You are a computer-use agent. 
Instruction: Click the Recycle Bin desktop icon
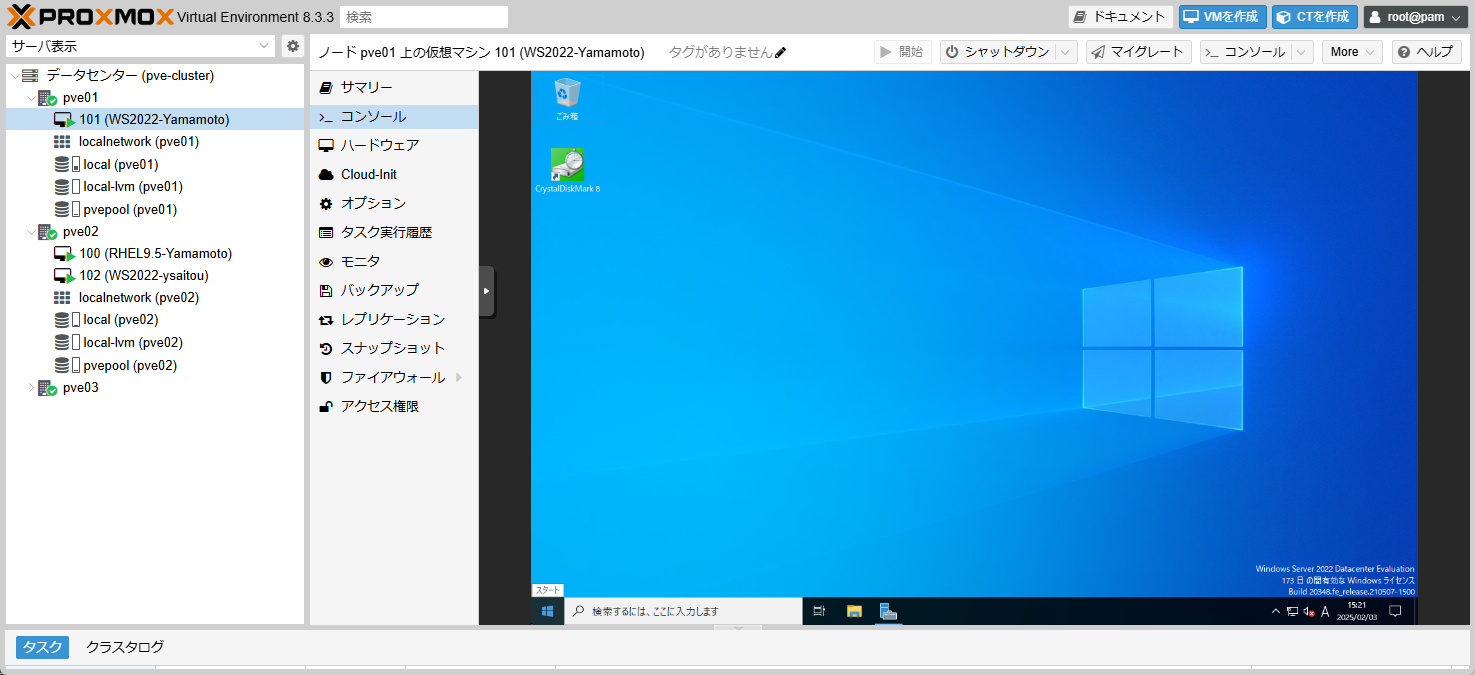click(567, 95)
